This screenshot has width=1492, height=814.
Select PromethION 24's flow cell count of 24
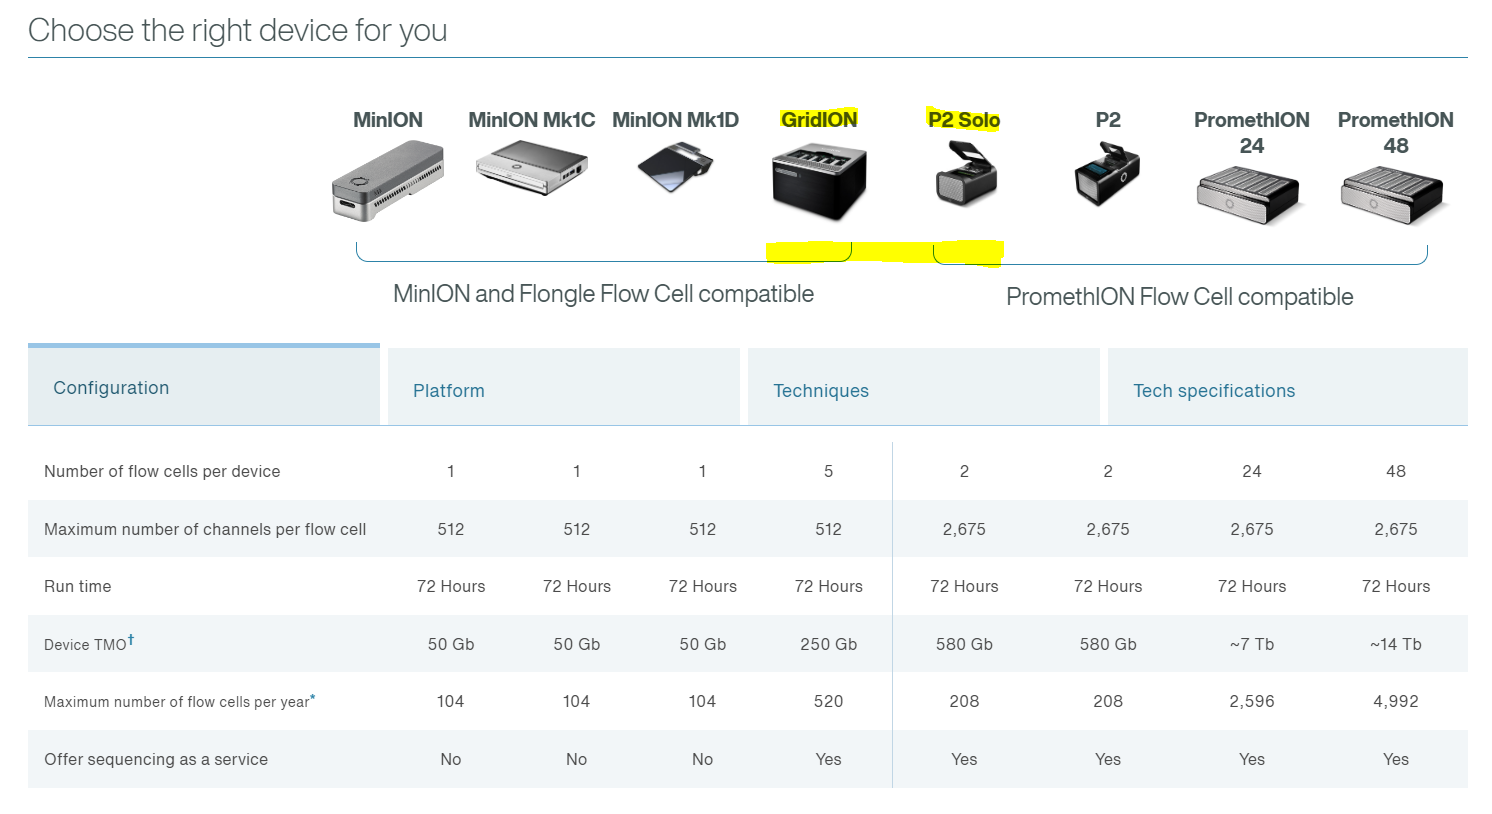[x=1252, y=471]
